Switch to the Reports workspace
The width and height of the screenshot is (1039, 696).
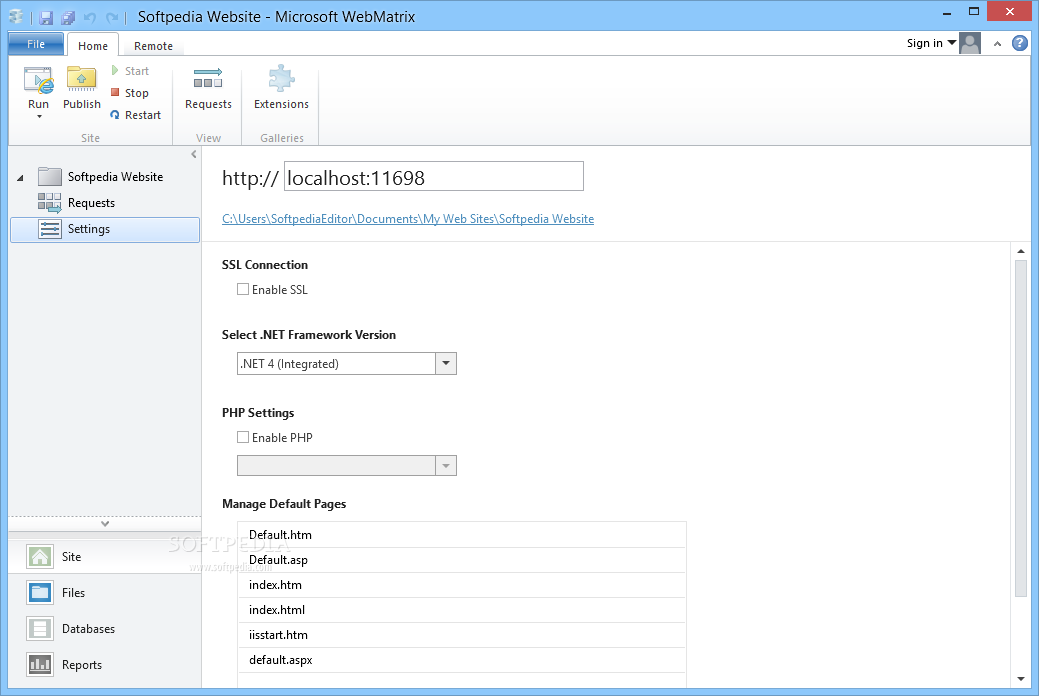click(x=105, y=664)
